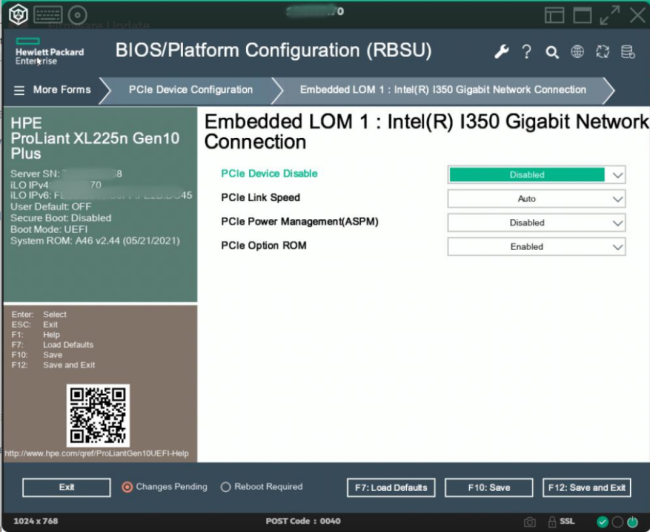Click the QR code help image
650x532 pixels.
98,415
